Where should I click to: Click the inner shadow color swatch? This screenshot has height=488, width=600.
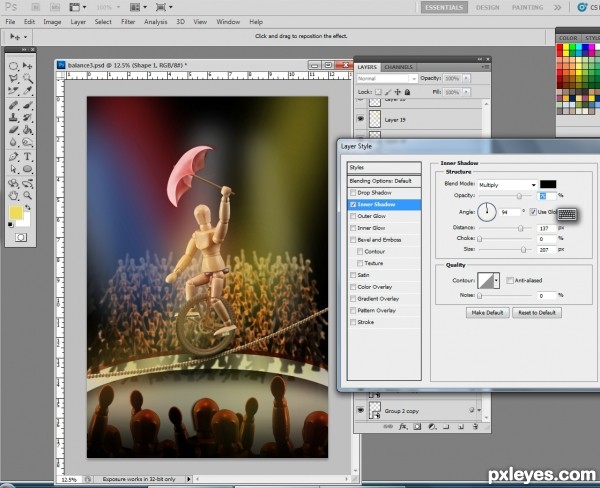(548, 184)
